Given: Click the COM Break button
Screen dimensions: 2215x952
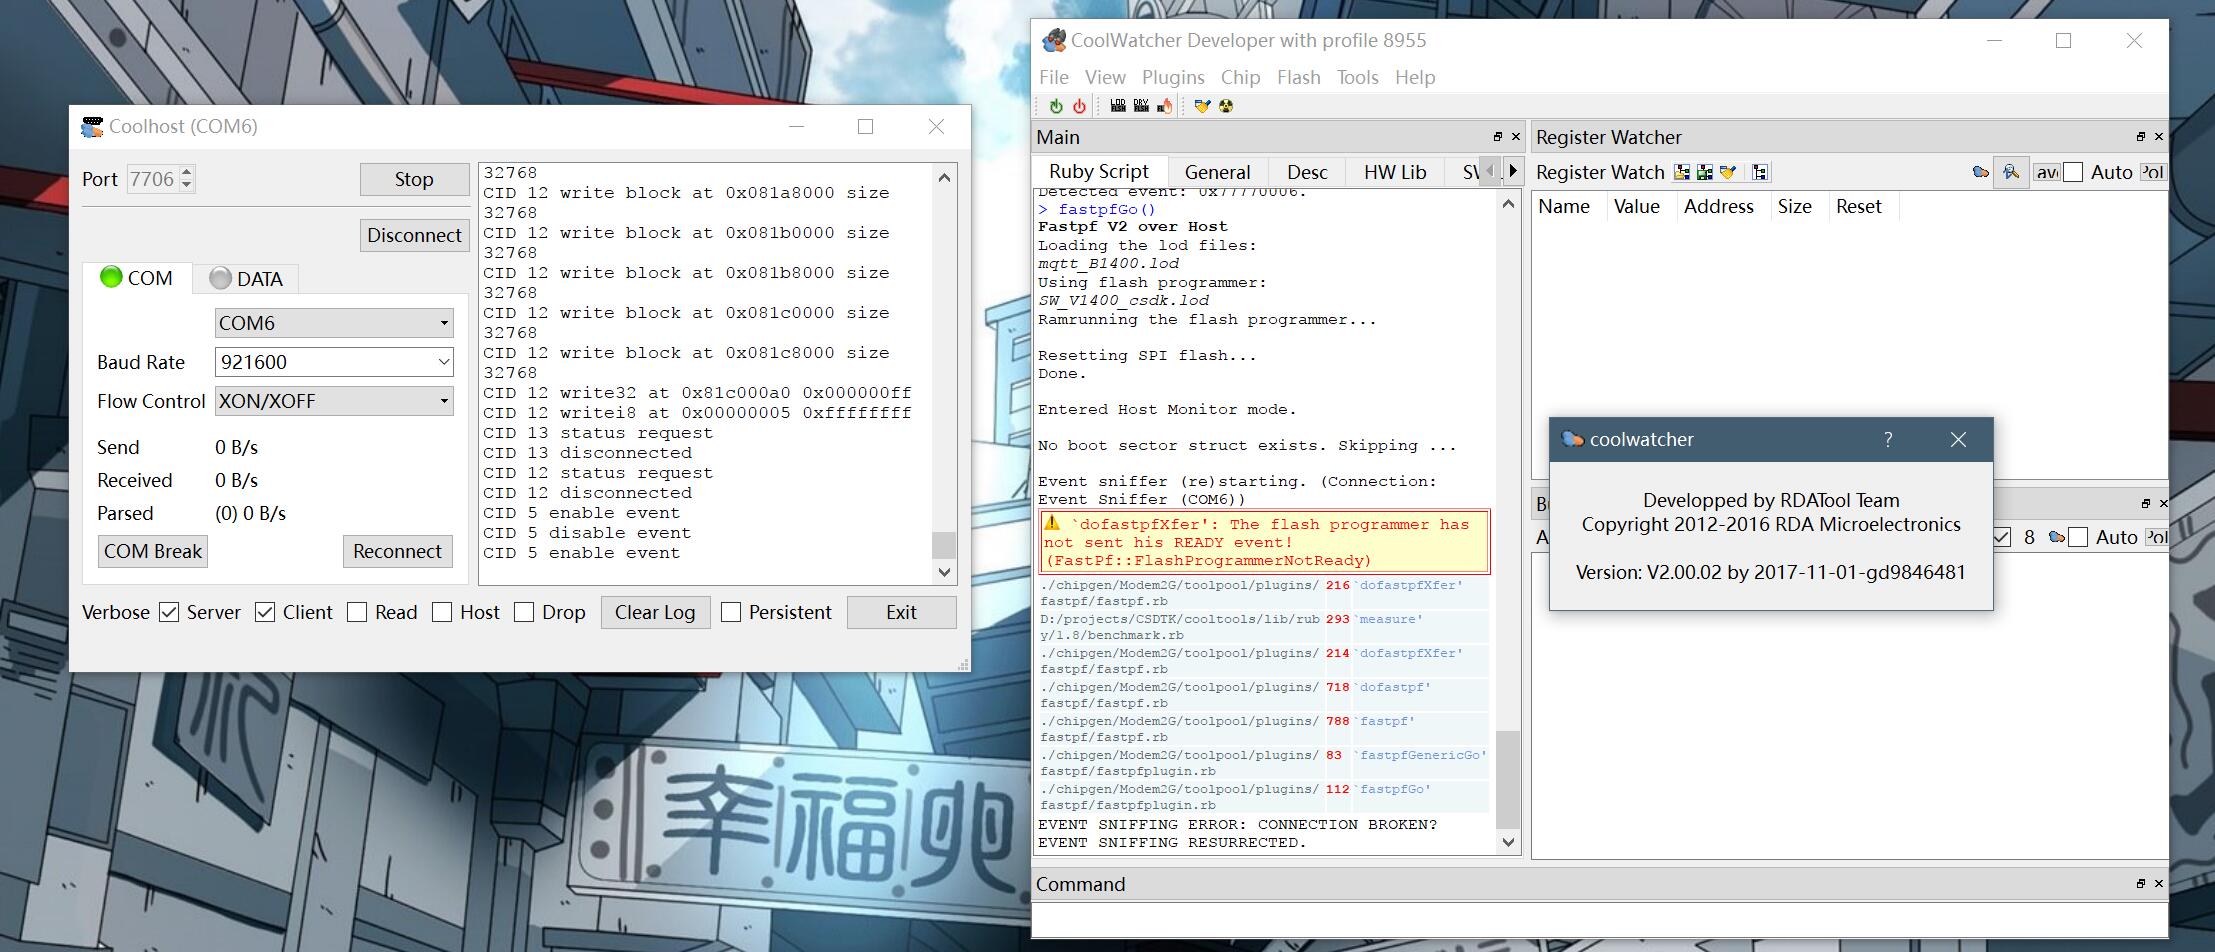Looking at the screenshot, I should [152, 551].
